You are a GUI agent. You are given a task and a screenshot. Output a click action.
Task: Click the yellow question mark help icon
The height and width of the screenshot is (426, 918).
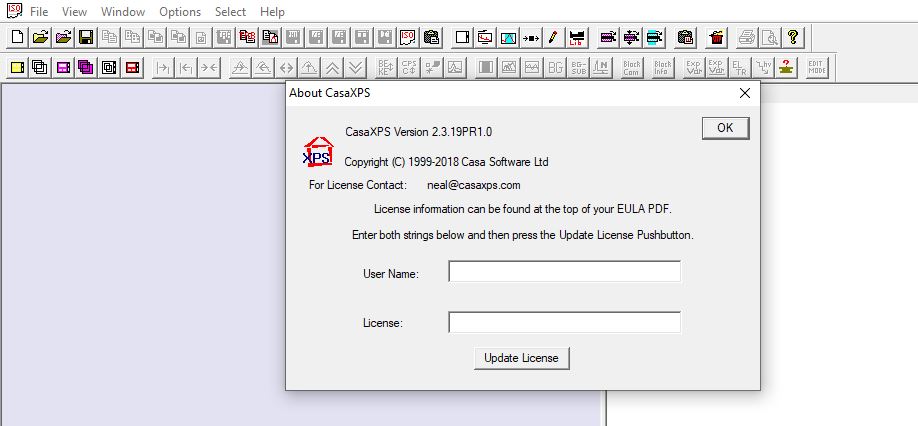pos(793,37)
